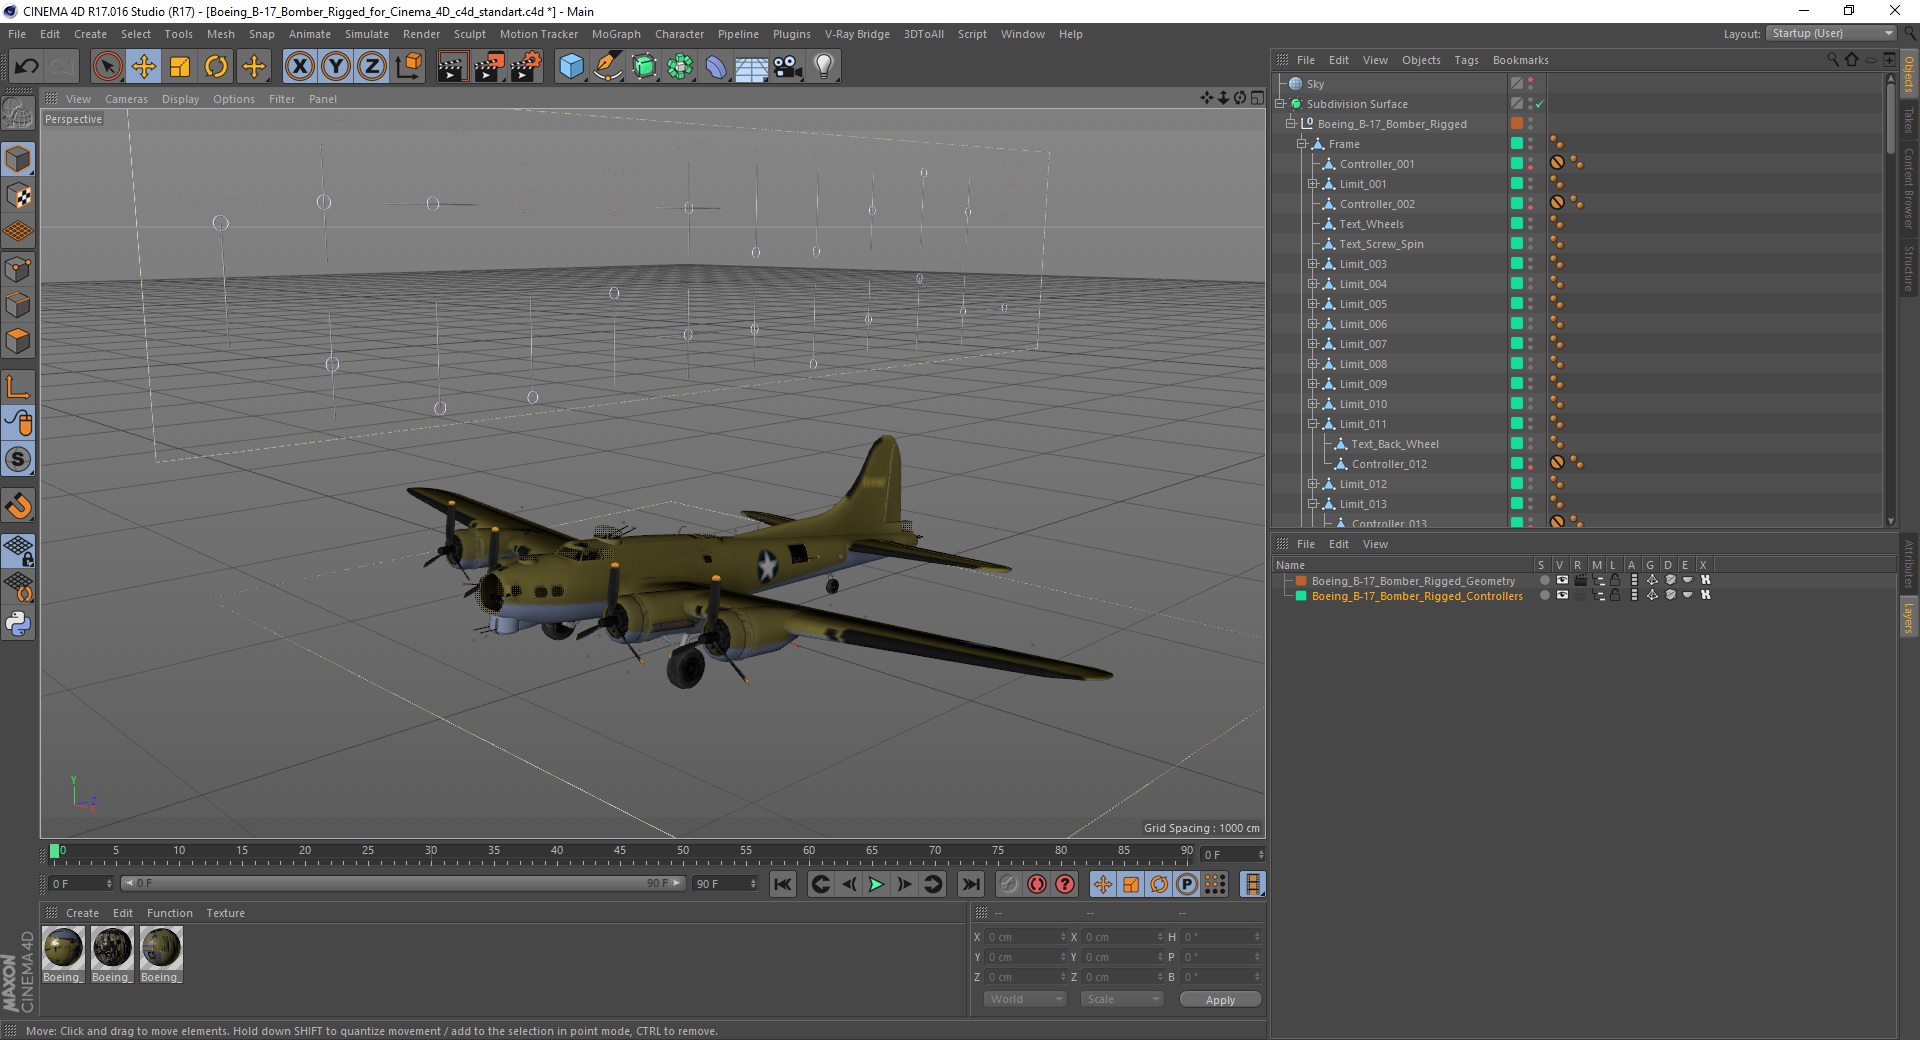This screenshot has width=1920, height=1040.
Task: Open the spline Pen tool
Action: coord(608,67)
